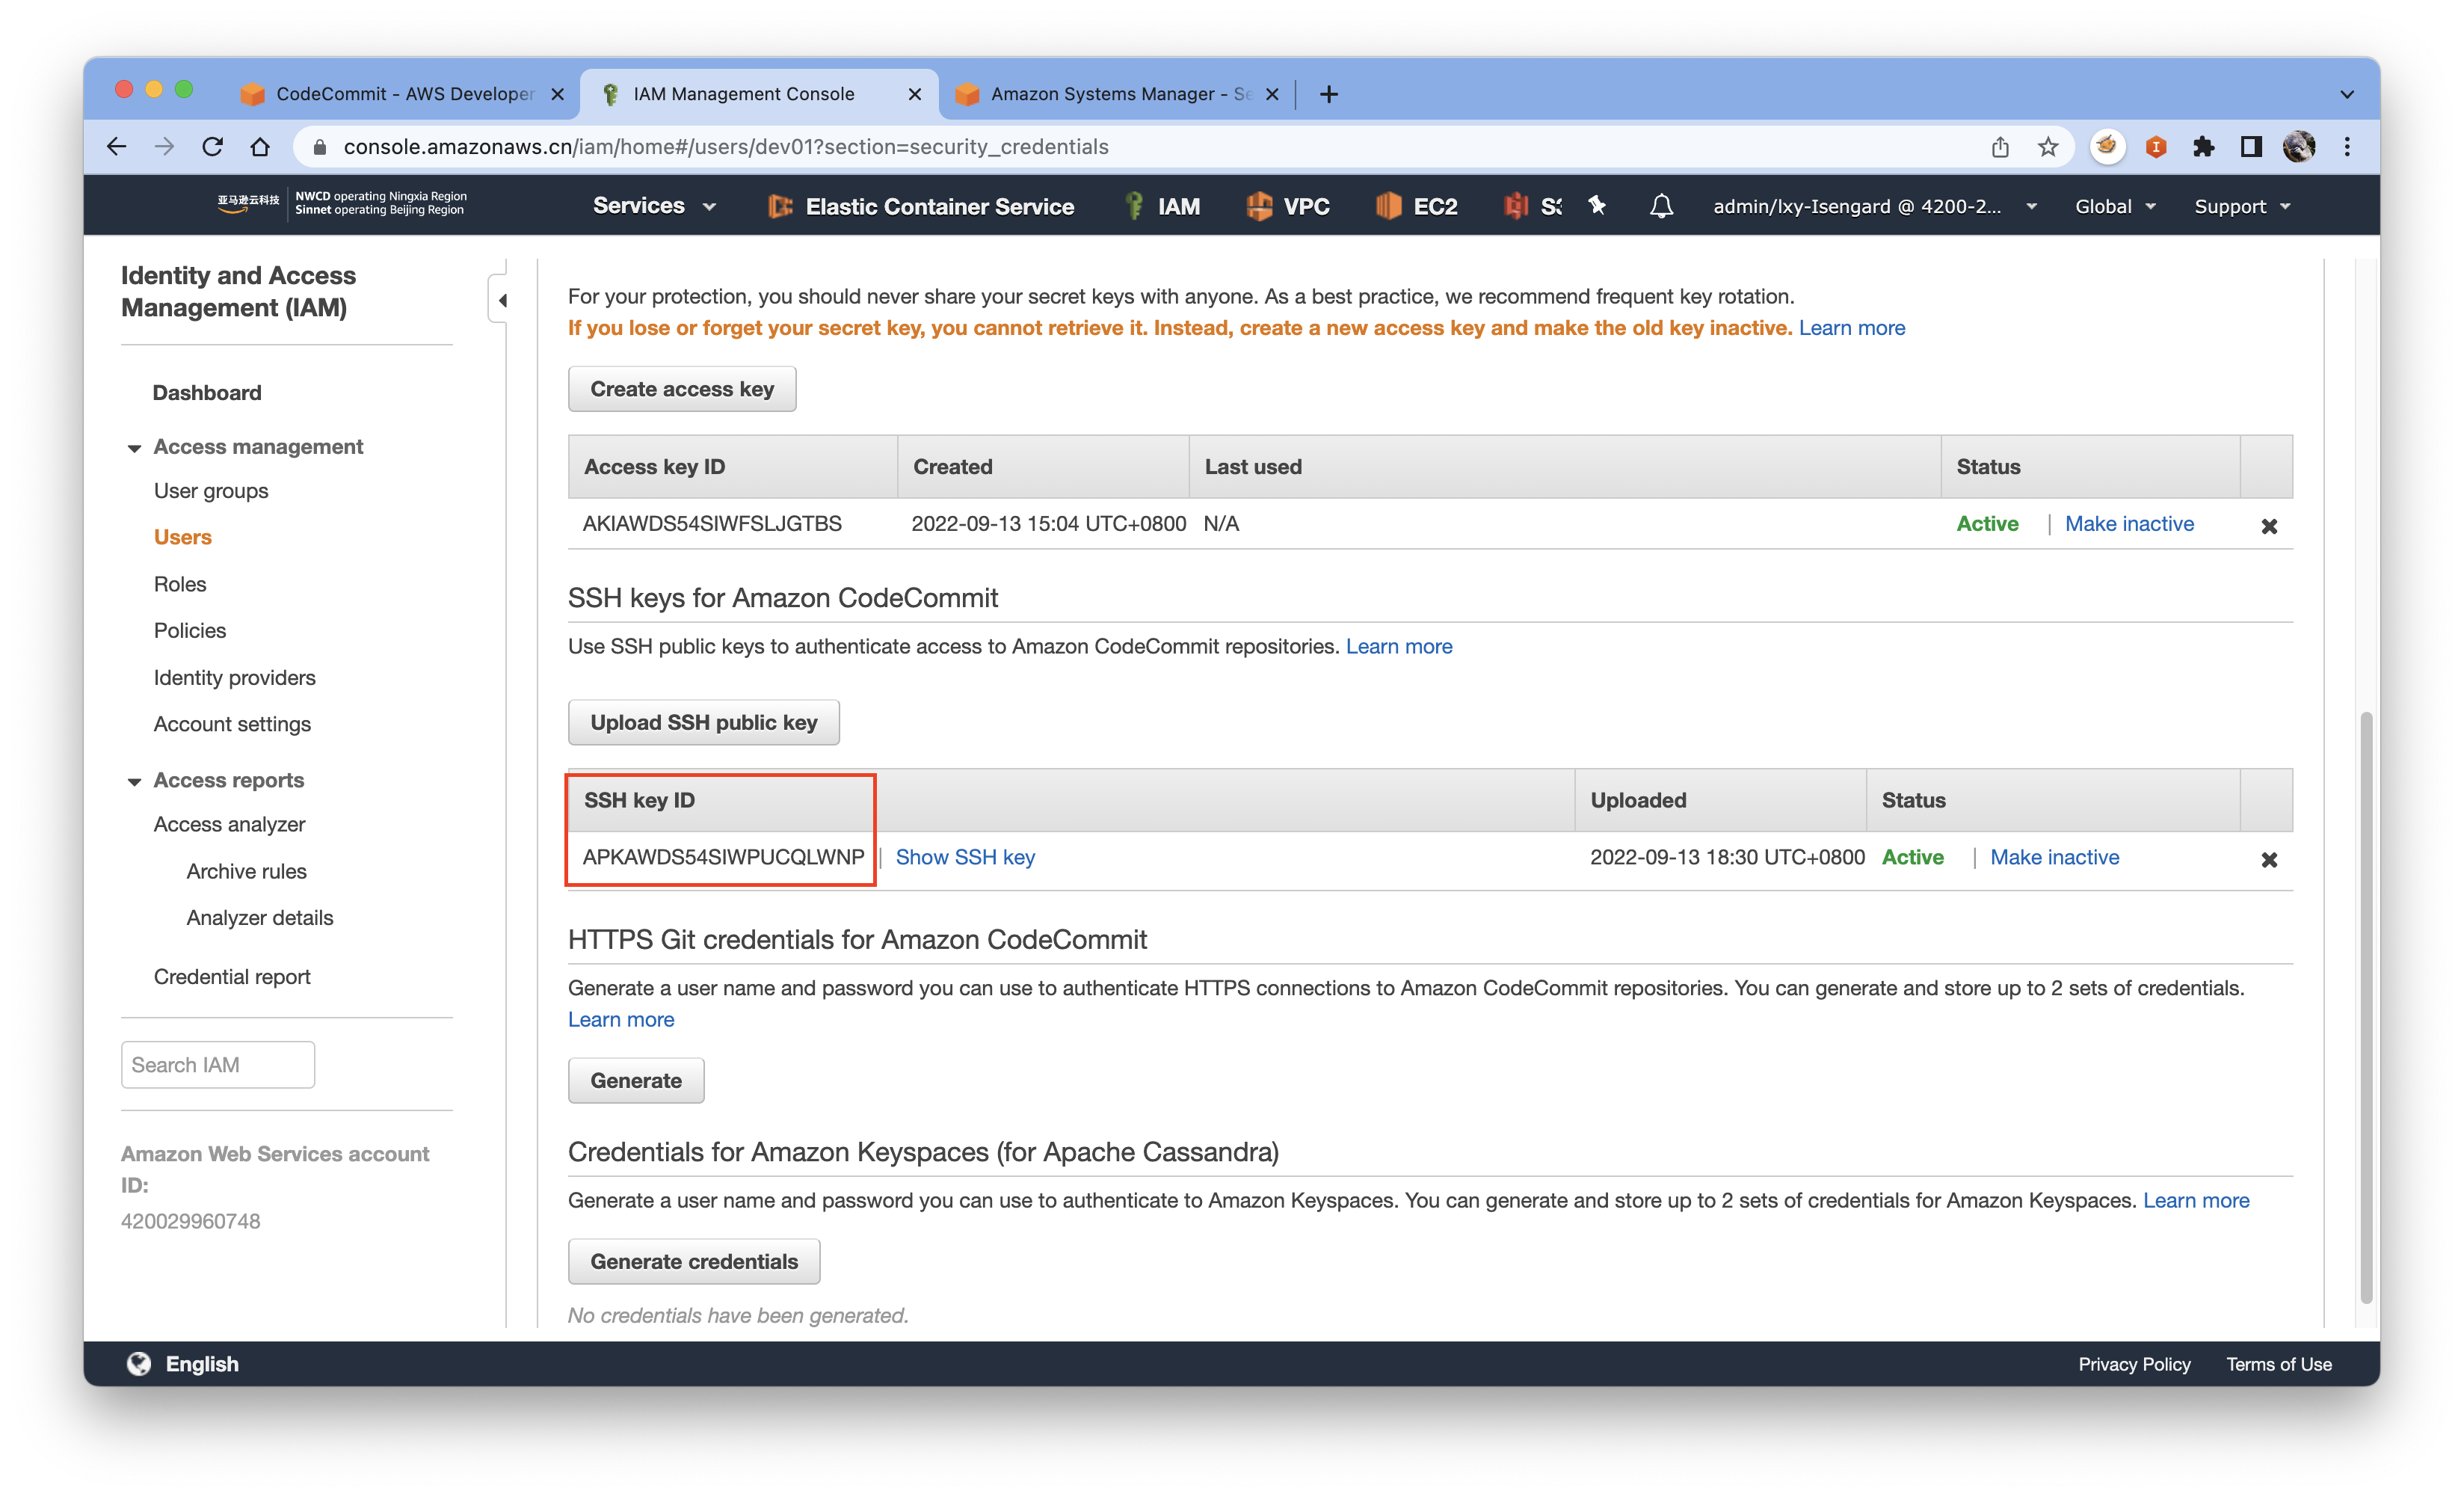2464x1497 pixels.
Task: Reload the current page
Action: point(212,147)
